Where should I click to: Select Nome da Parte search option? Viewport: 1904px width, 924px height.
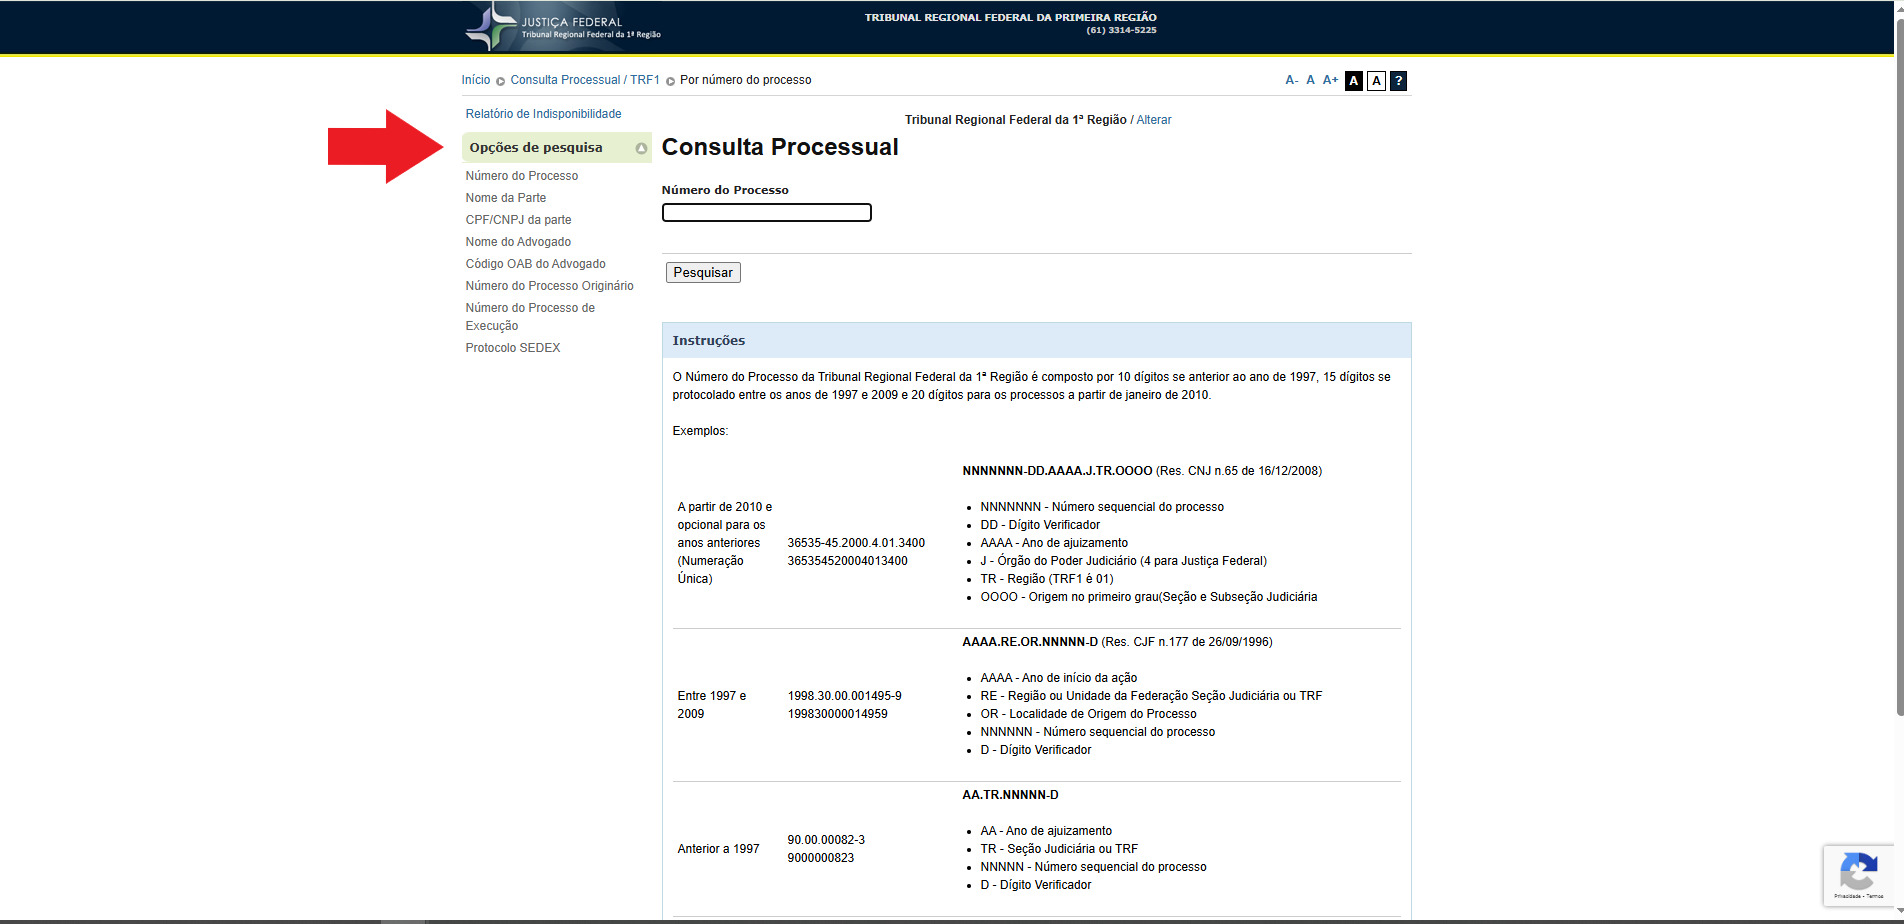coord(505,198)
